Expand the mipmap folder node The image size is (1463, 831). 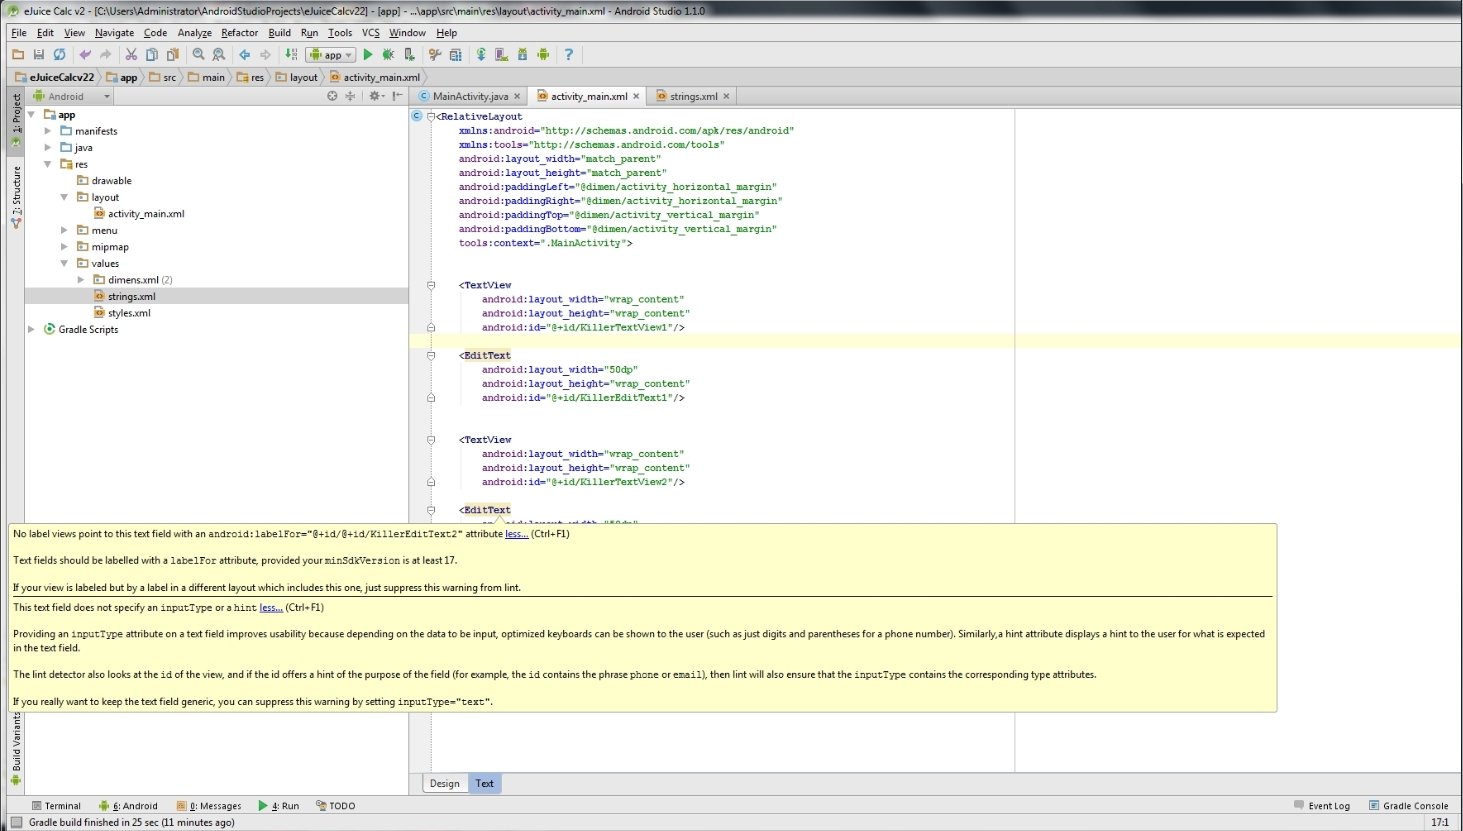[x=65, y=246]
